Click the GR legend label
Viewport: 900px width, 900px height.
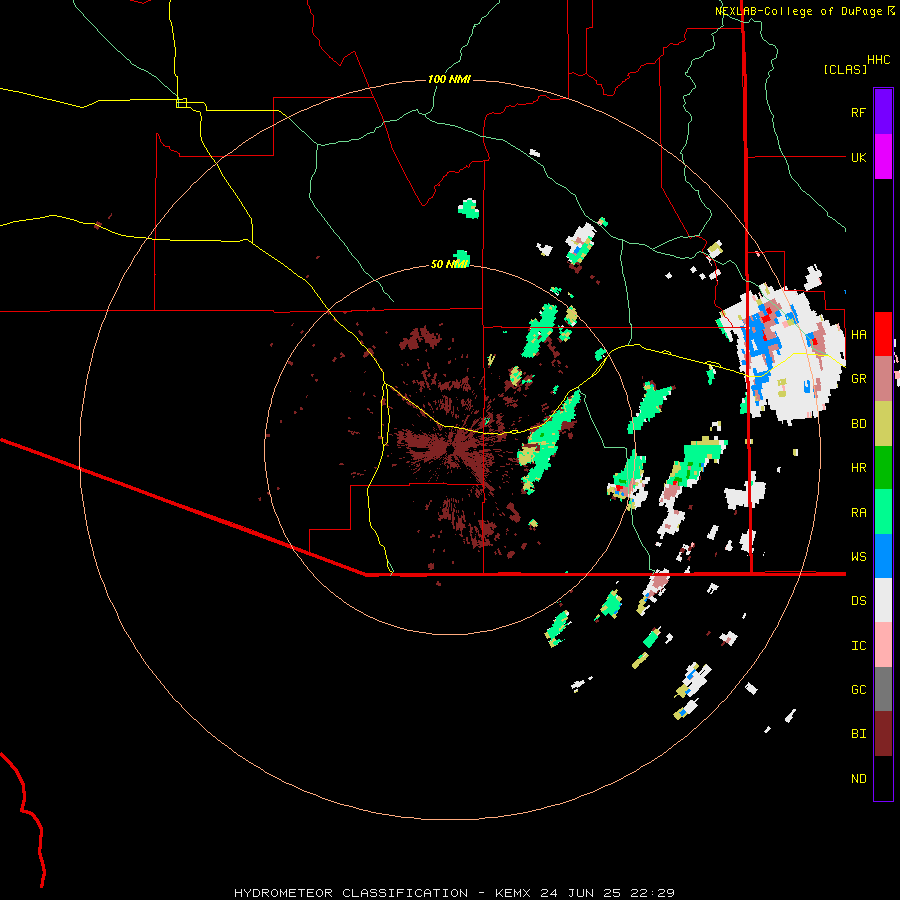click(858, 379)
